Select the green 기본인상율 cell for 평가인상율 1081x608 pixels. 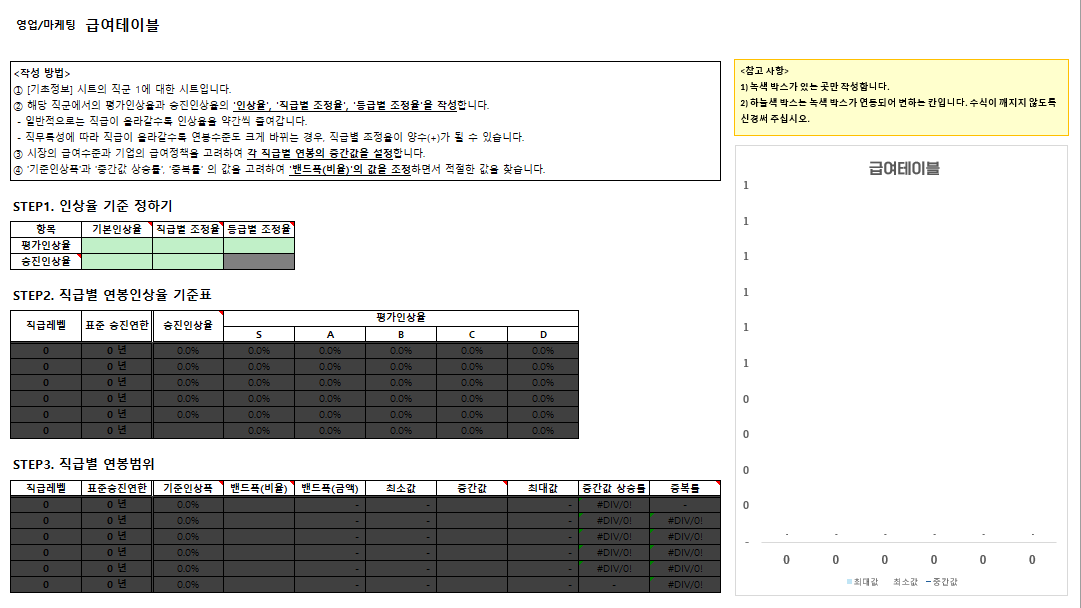tap(117, 245)
